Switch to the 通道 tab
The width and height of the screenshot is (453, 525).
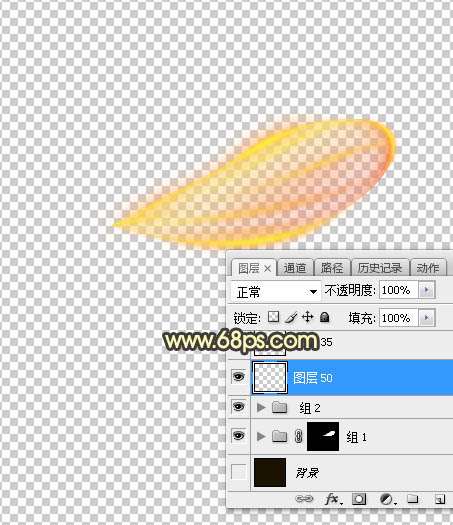295,268
